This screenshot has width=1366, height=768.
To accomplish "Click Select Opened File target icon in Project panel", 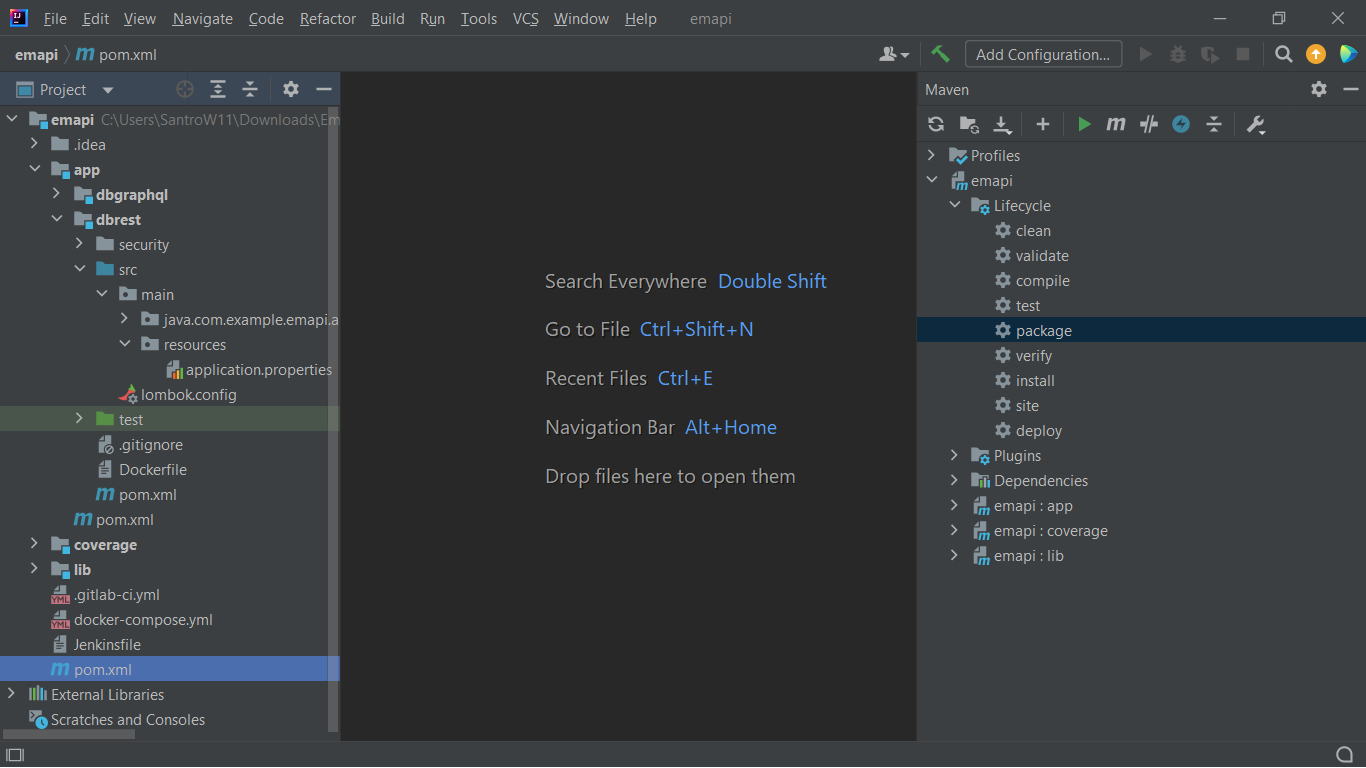I will coord(185,89).
